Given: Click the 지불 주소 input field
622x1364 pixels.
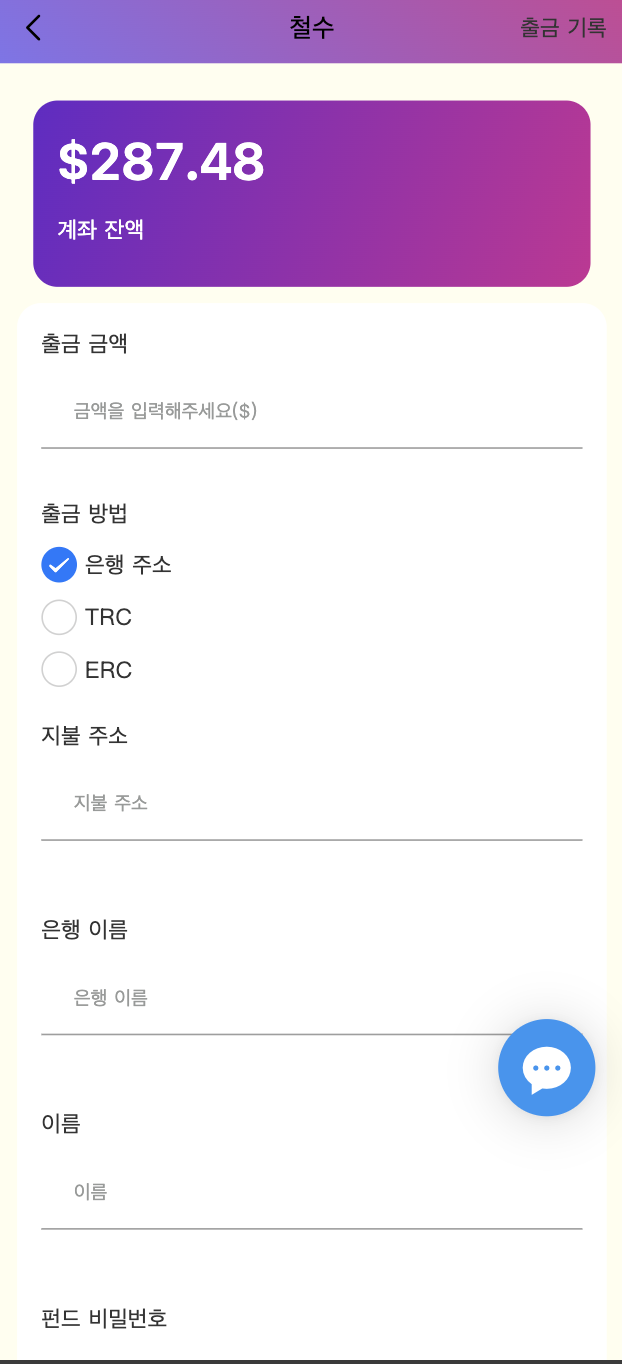Looking at the screenshot, I should click(311, 803).
